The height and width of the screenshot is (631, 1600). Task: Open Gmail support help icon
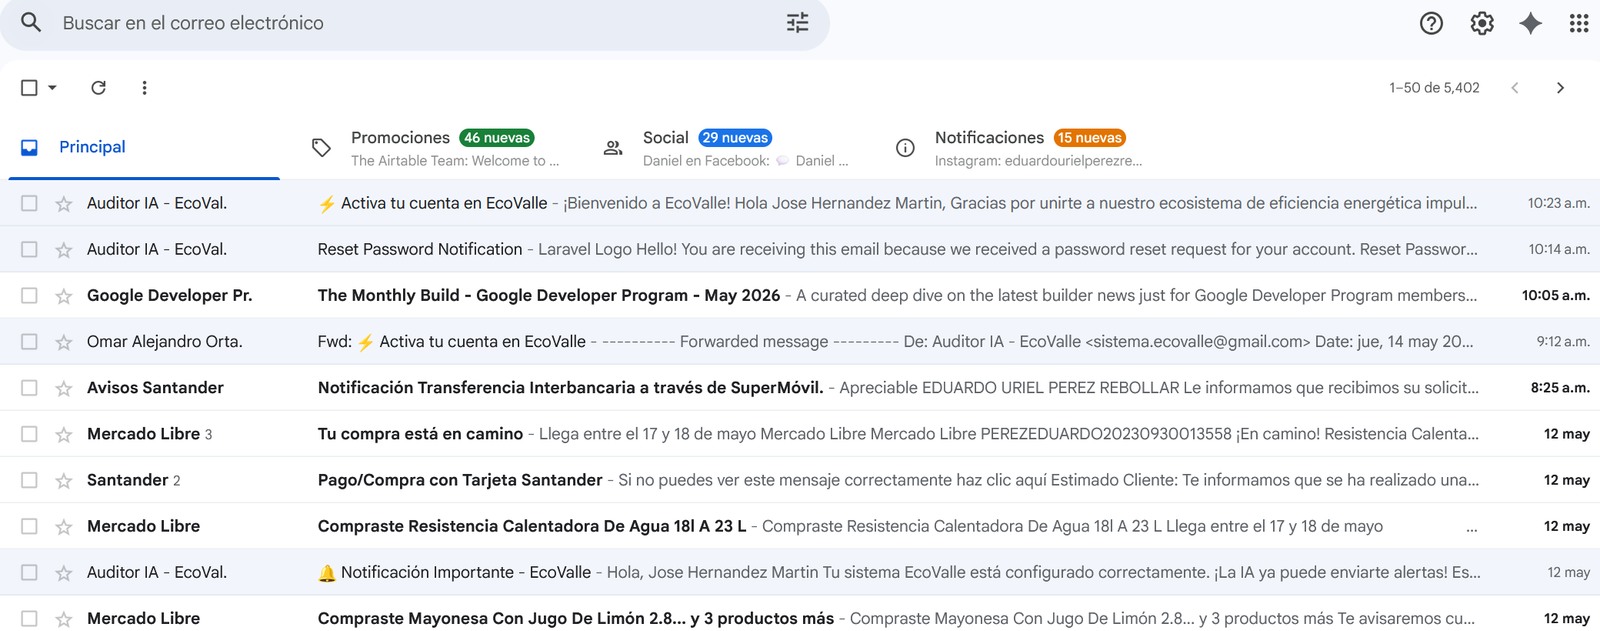coord(1431,23)
